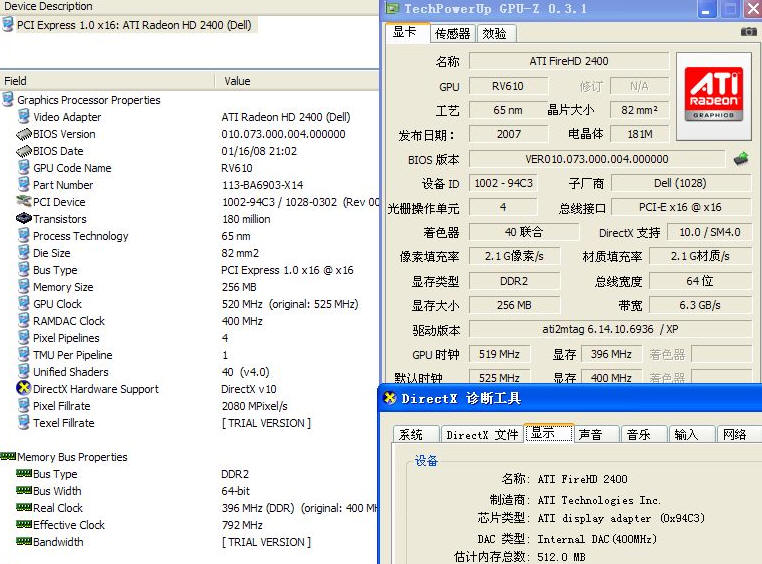Open the 音乐 tab in DirectX tool
The width and height of the screenshot is (762, 564).
click(644, 434)
